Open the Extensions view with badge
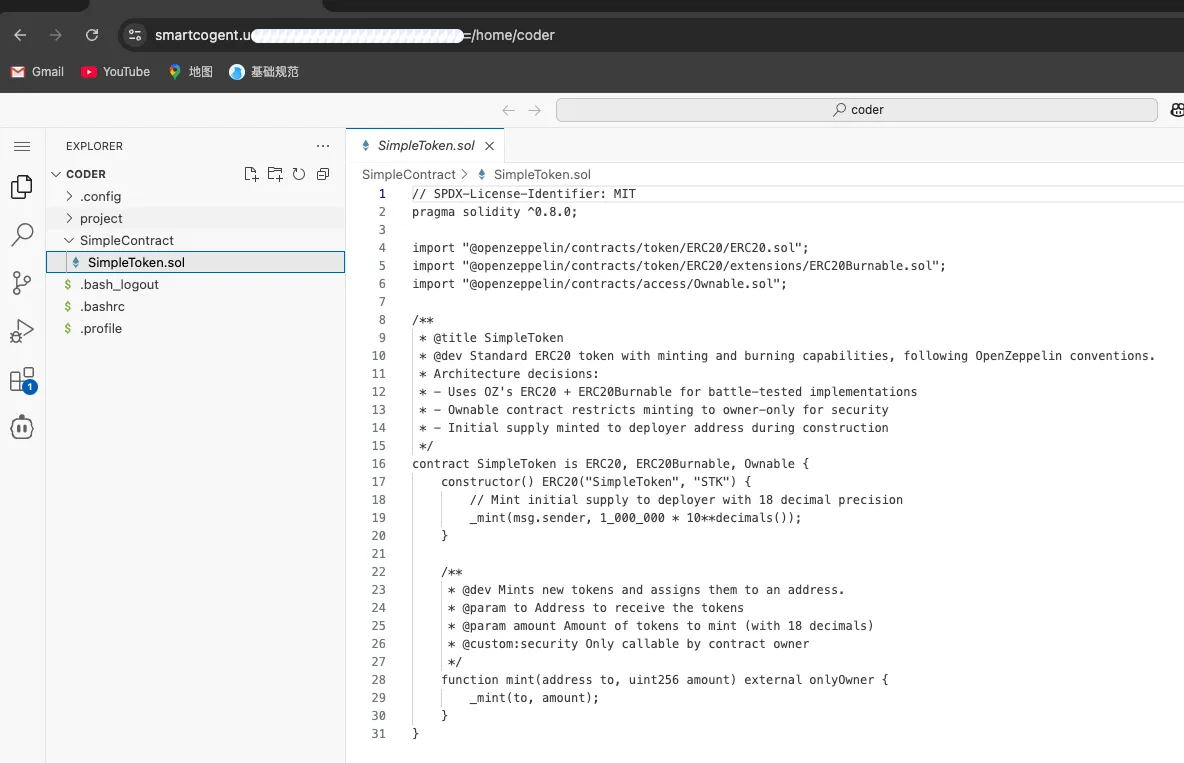This screenshot has height=763, width=1184. [x=22, y=380]
